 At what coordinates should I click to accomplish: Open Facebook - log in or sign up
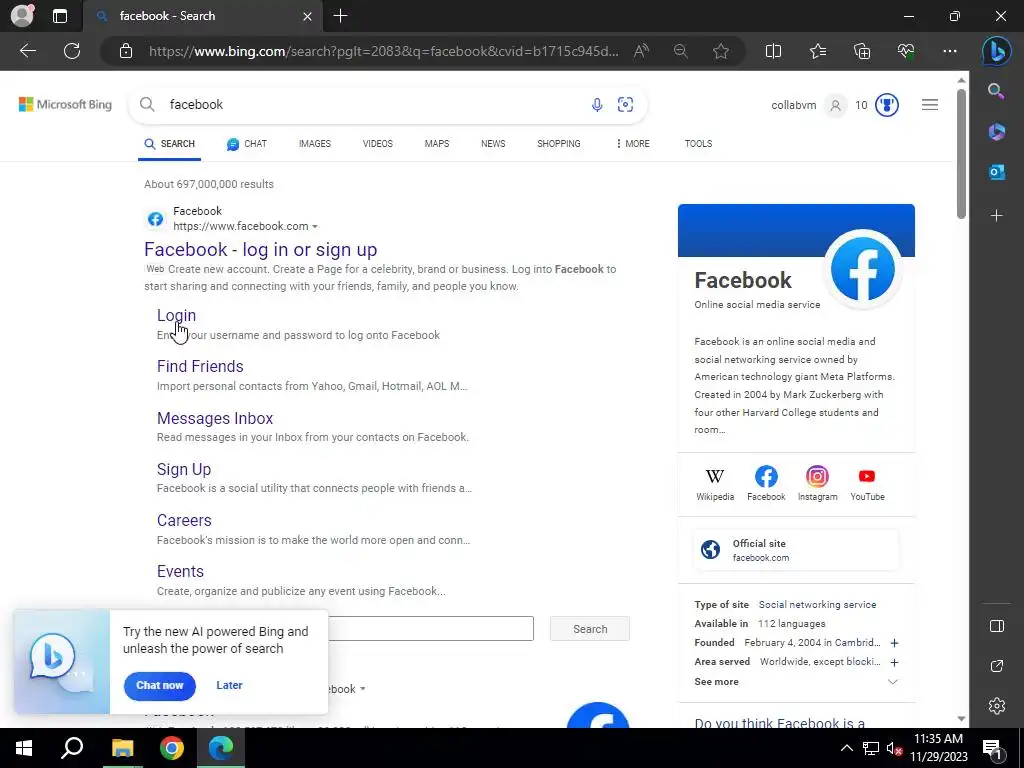[261, 249]
